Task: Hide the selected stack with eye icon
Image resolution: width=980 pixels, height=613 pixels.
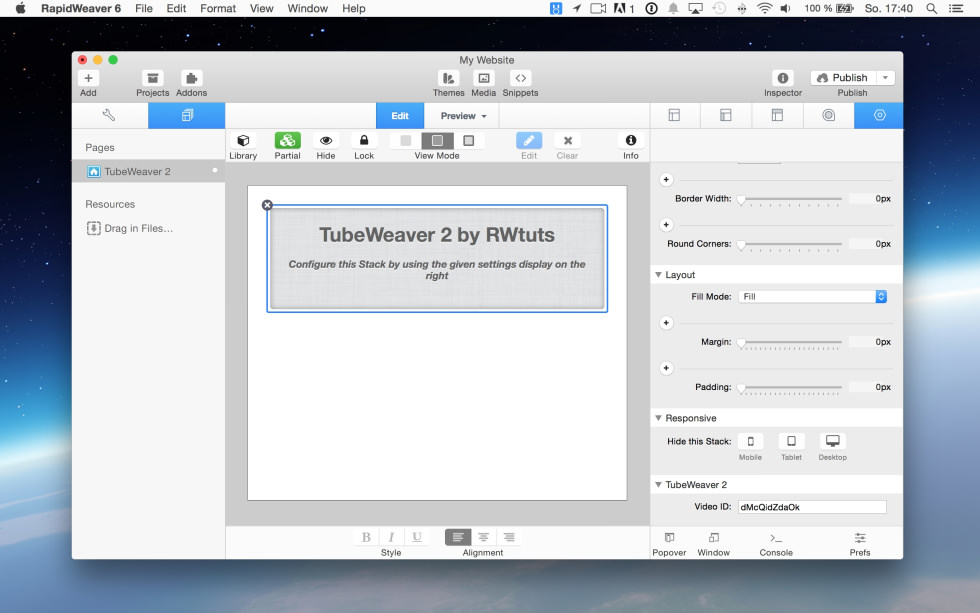Action: (x=326, y=141)
